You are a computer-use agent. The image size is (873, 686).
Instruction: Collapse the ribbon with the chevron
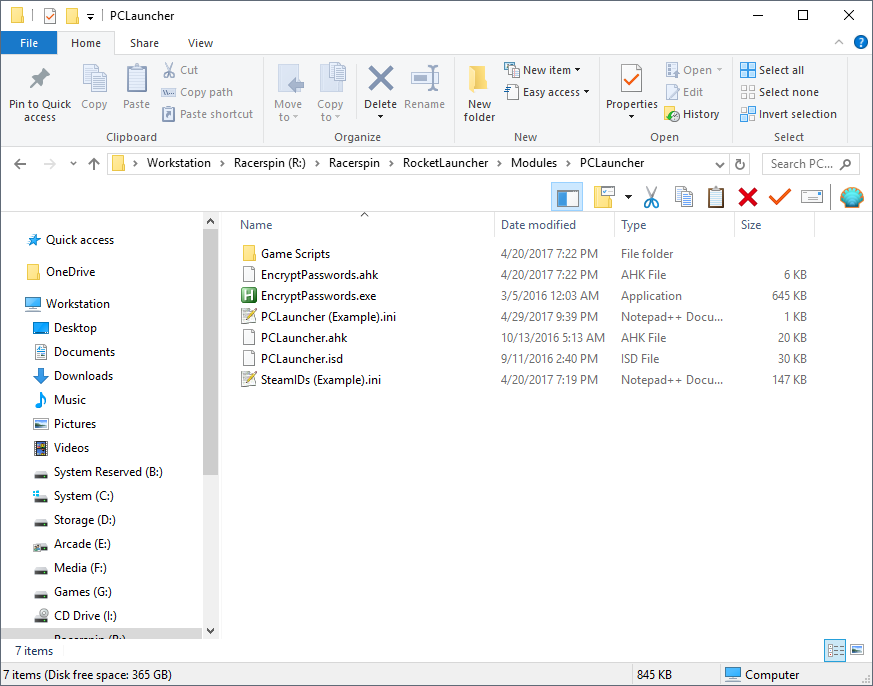(838, 42)
